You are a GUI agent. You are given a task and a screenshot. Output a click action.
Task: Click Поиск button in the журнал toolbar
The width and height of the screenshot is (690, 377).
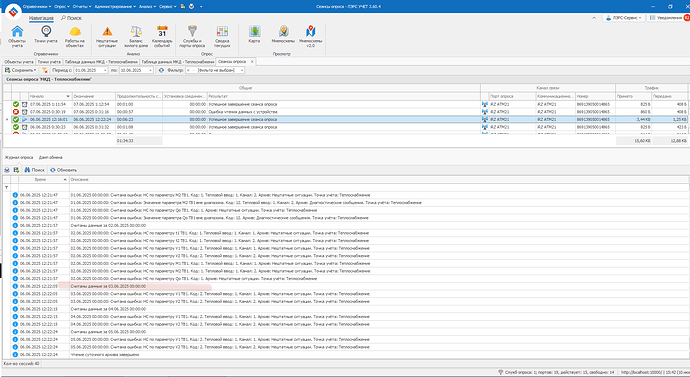pyautogui.click(x=34, y=170)
